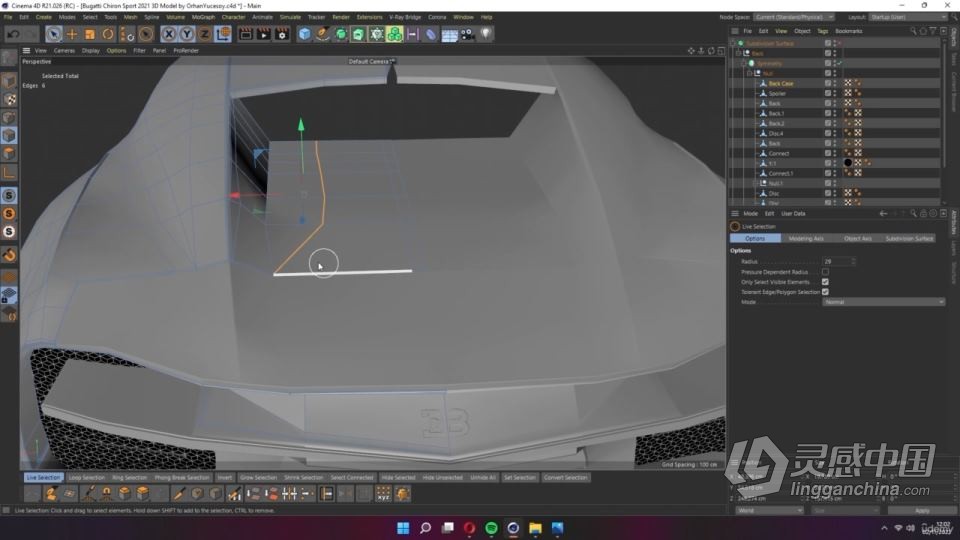Click the deformer blue capsule icon
This screenshot has width=960, height=540.
(431, 34)
